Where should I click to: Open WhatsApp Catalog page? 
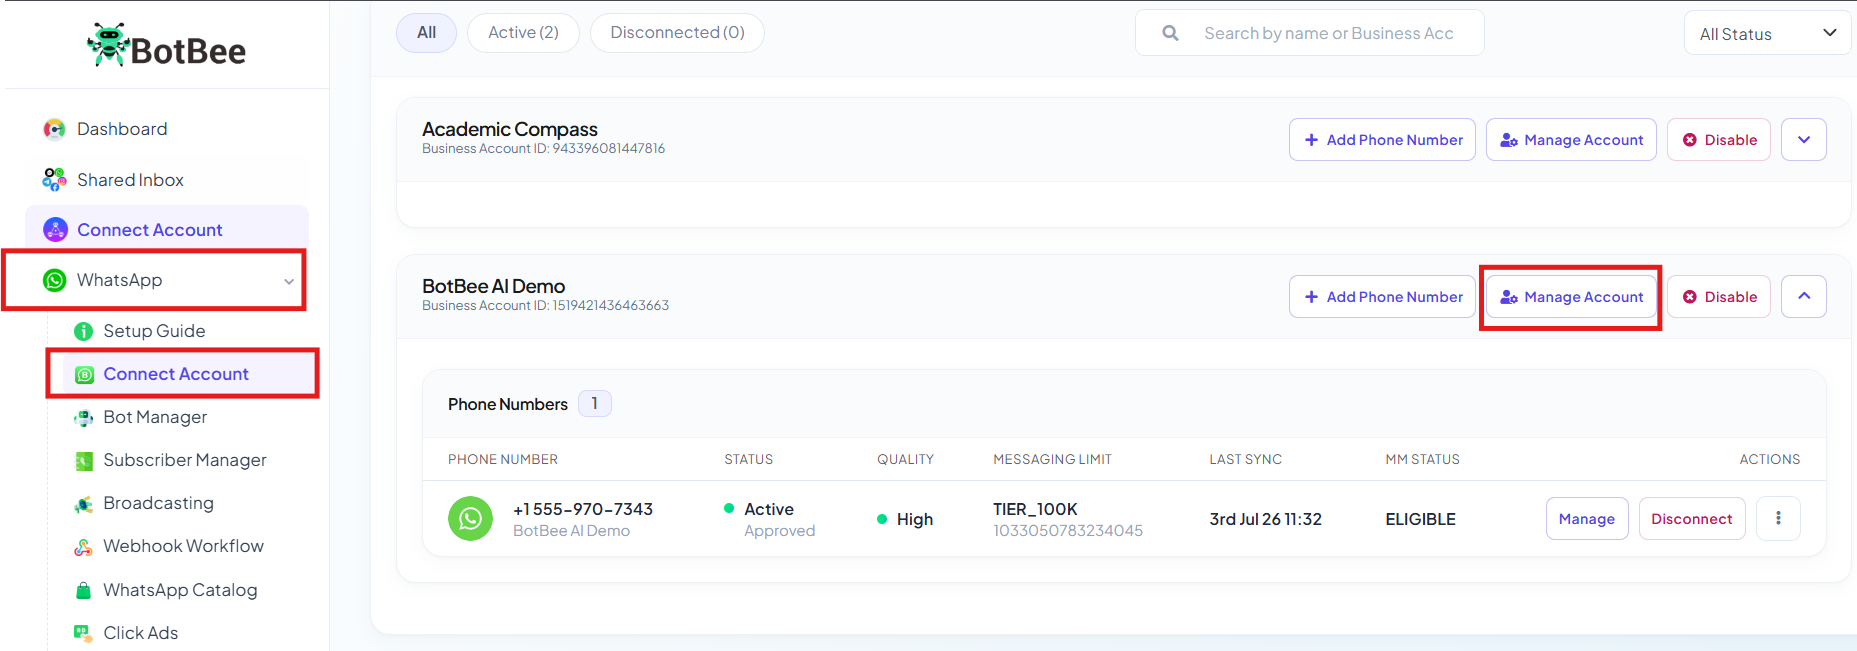click(x=180, y=590)
